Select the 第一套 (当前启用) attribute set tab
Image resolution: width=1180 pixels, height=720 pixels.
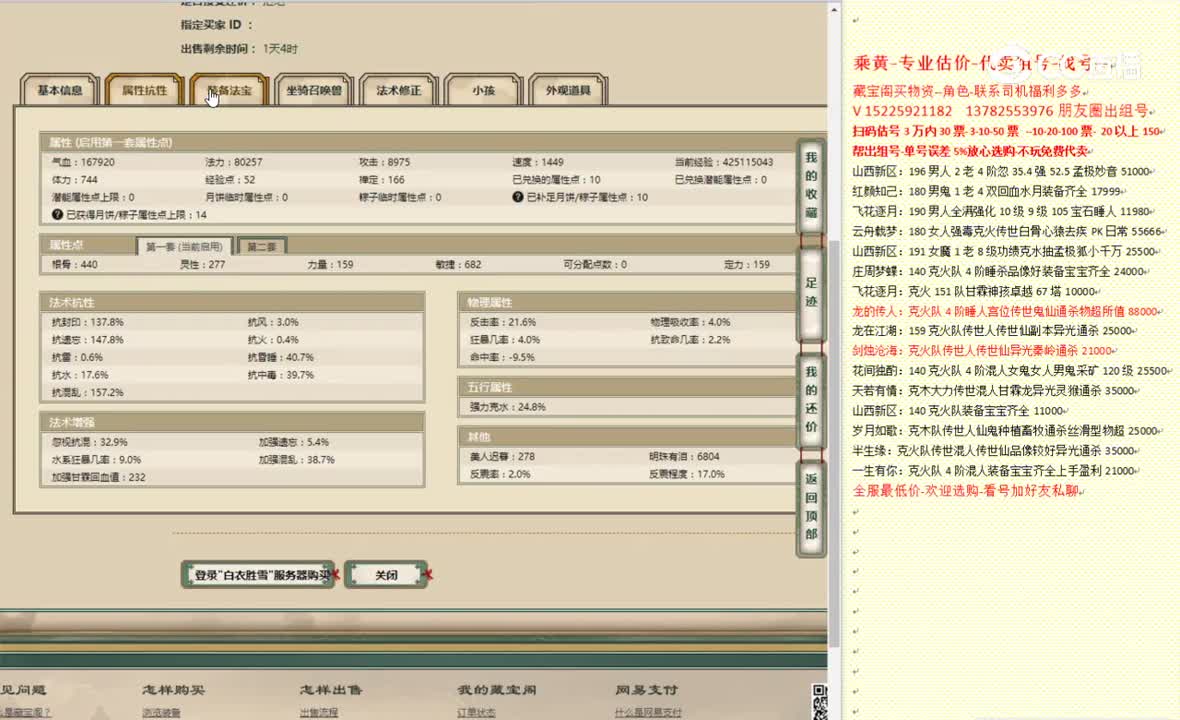pos(184,246)
